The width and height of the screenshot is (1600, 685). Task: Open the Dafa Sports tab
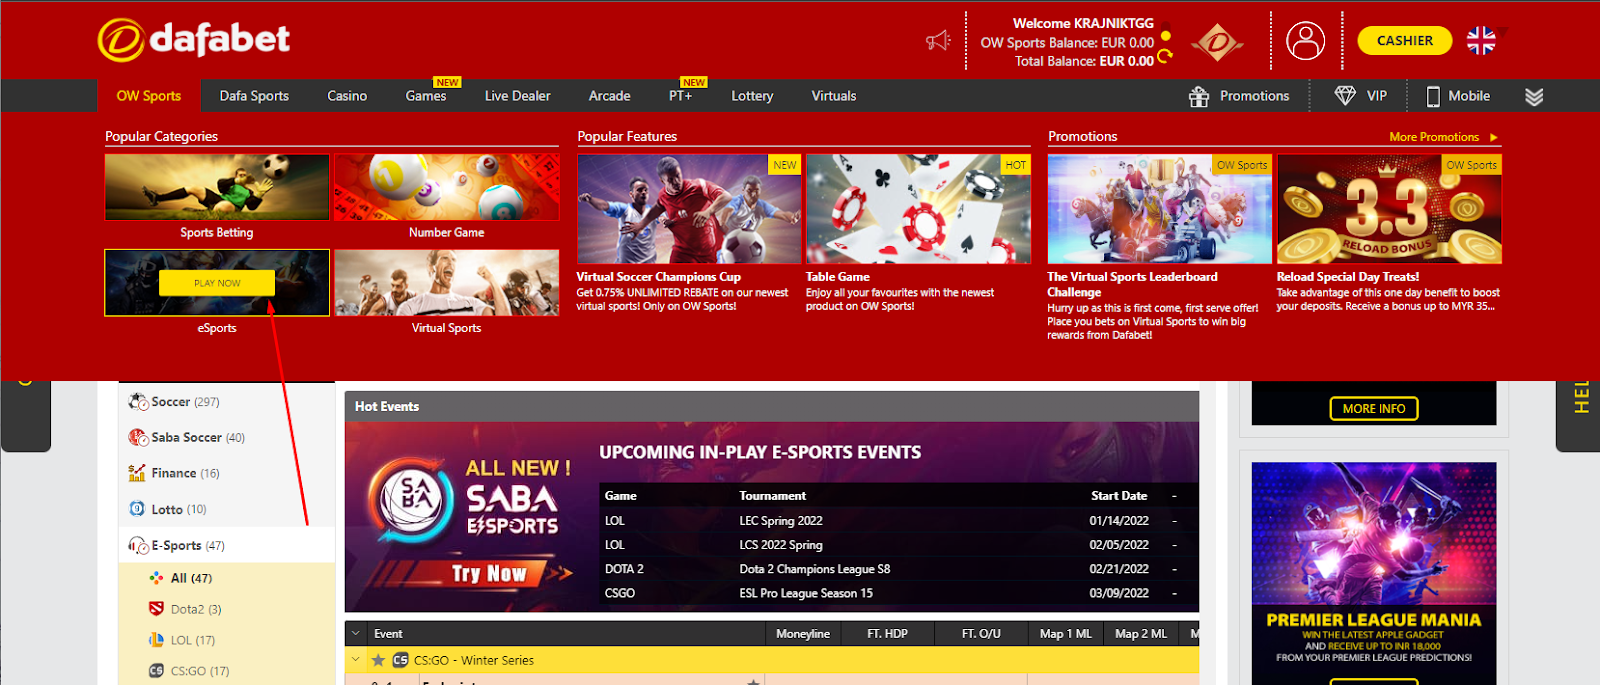254,96
